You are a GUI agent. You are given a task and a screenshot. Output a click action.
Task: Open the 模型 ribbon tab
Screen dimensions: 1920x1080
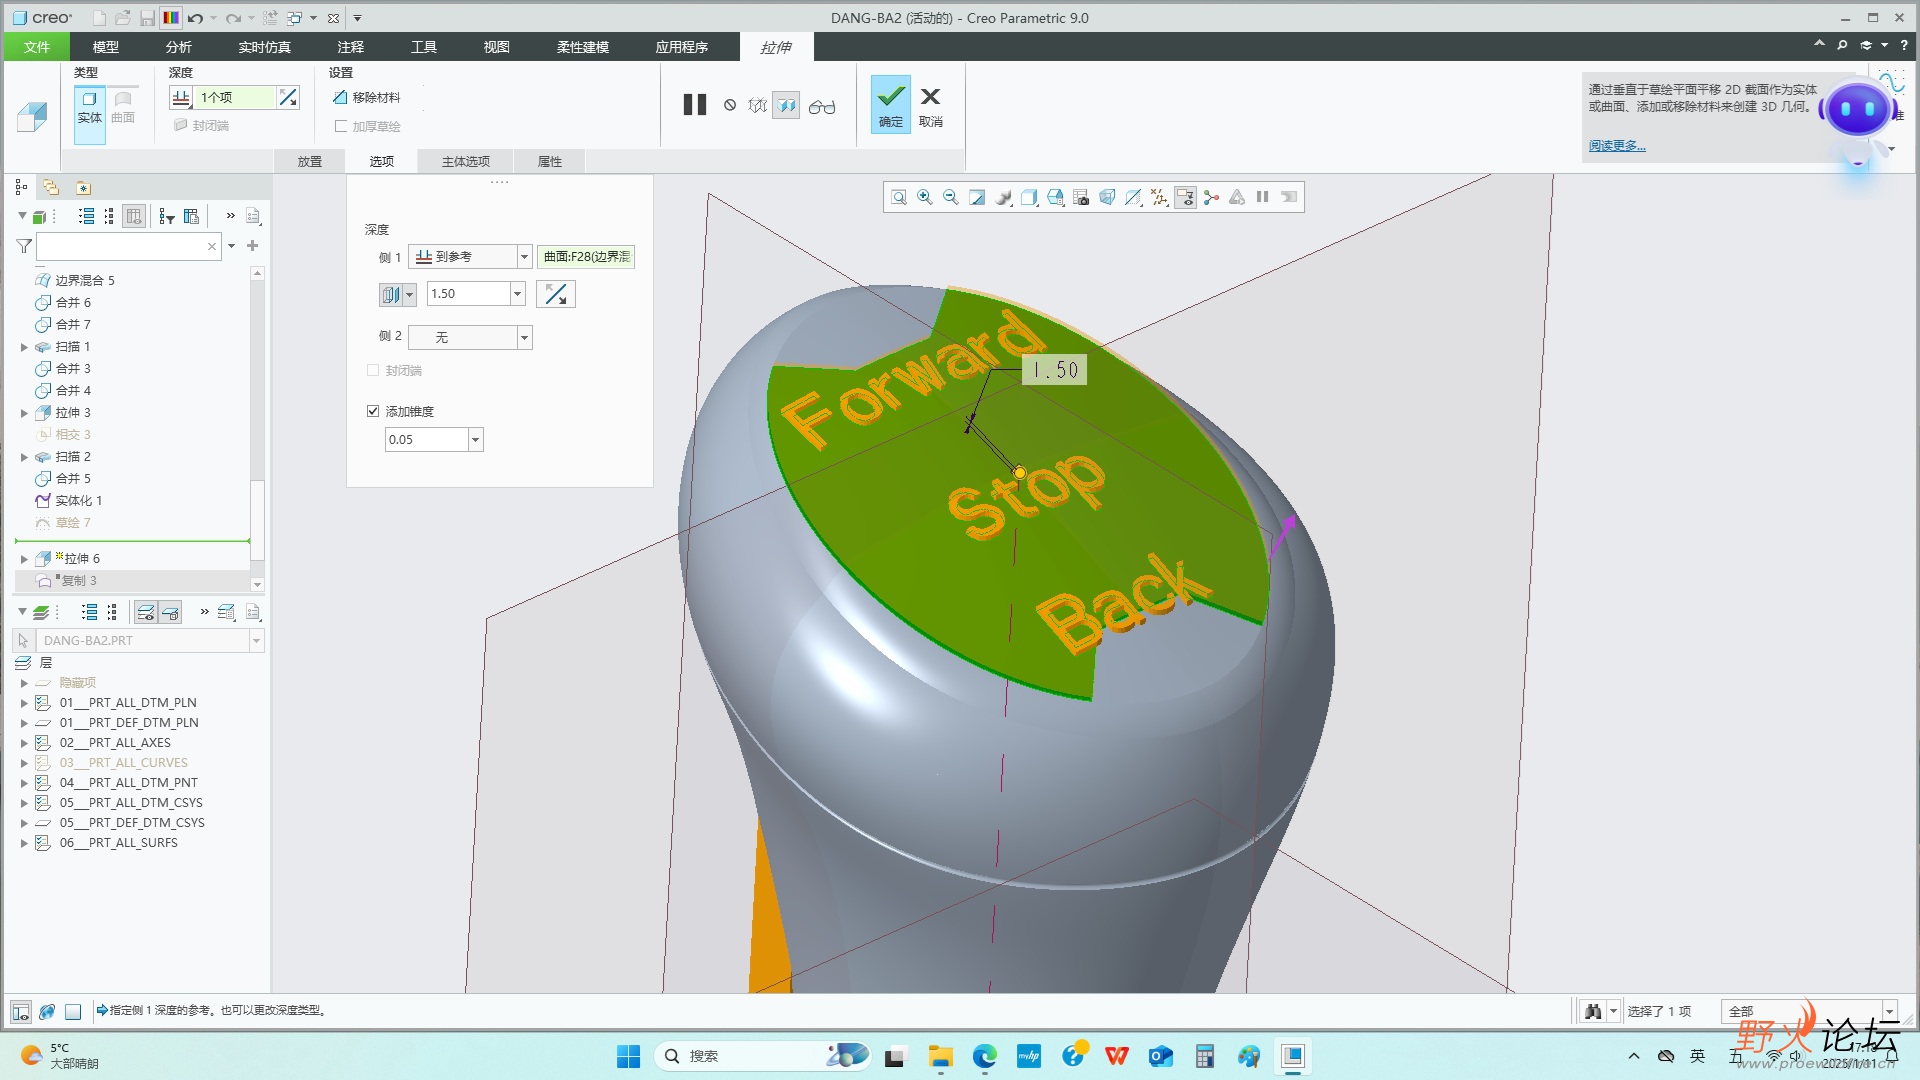[x=105, y=47]
